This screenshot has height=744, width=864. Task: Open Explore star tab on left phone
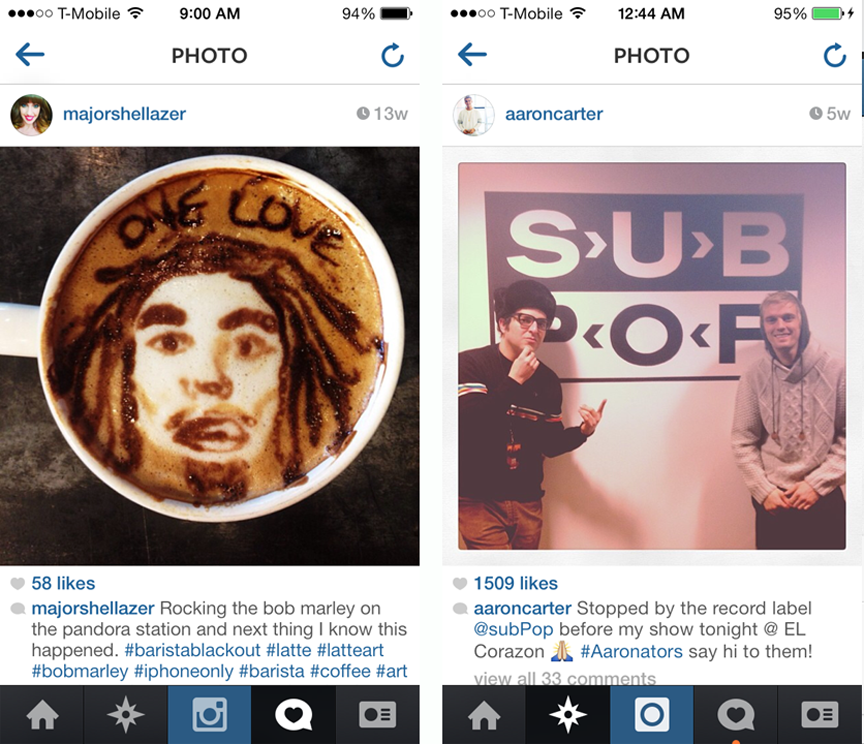point(126,715)
